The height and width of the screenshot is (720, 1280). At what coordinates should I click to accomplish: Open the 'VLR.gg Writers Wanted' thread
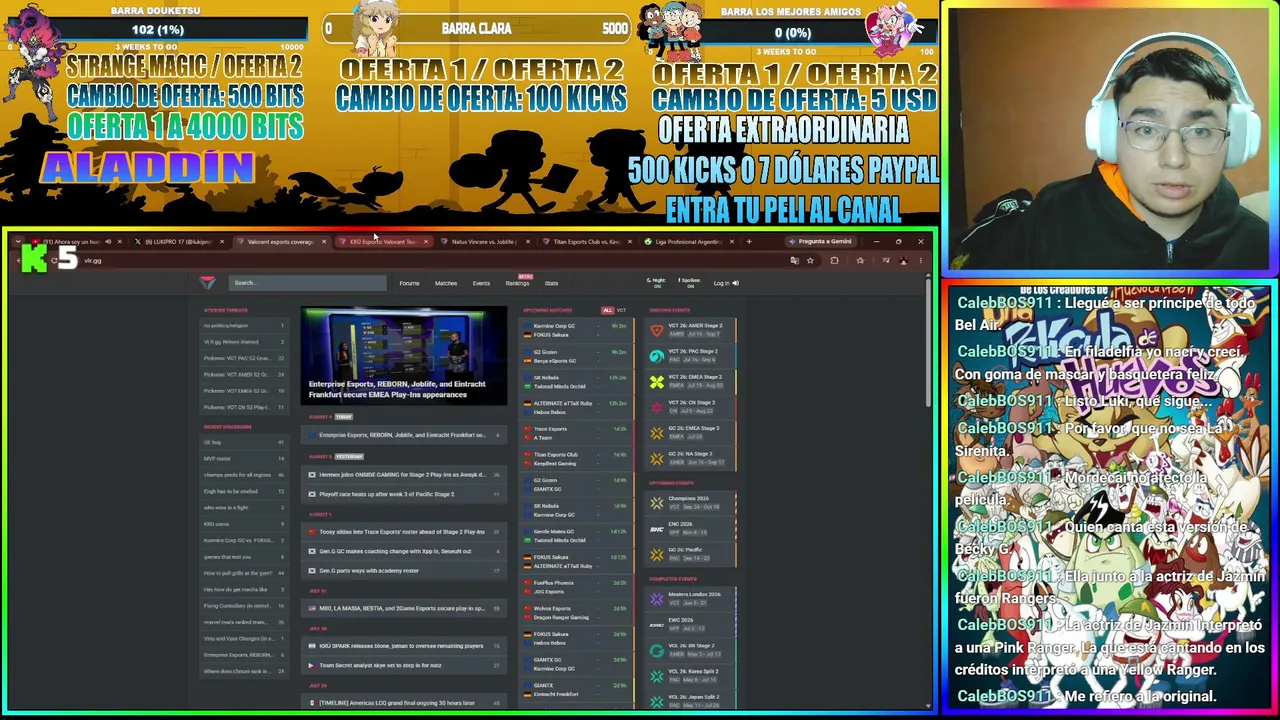click(x=244, y=342)
